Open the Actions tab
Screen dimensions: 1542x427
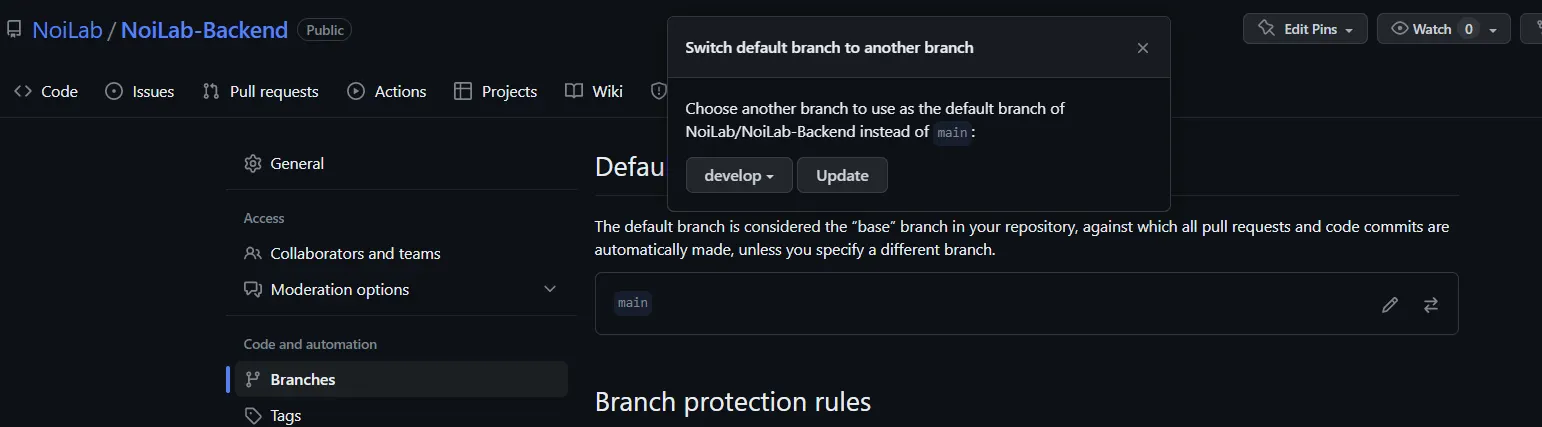pyautogui.click(x=387, y=91)
